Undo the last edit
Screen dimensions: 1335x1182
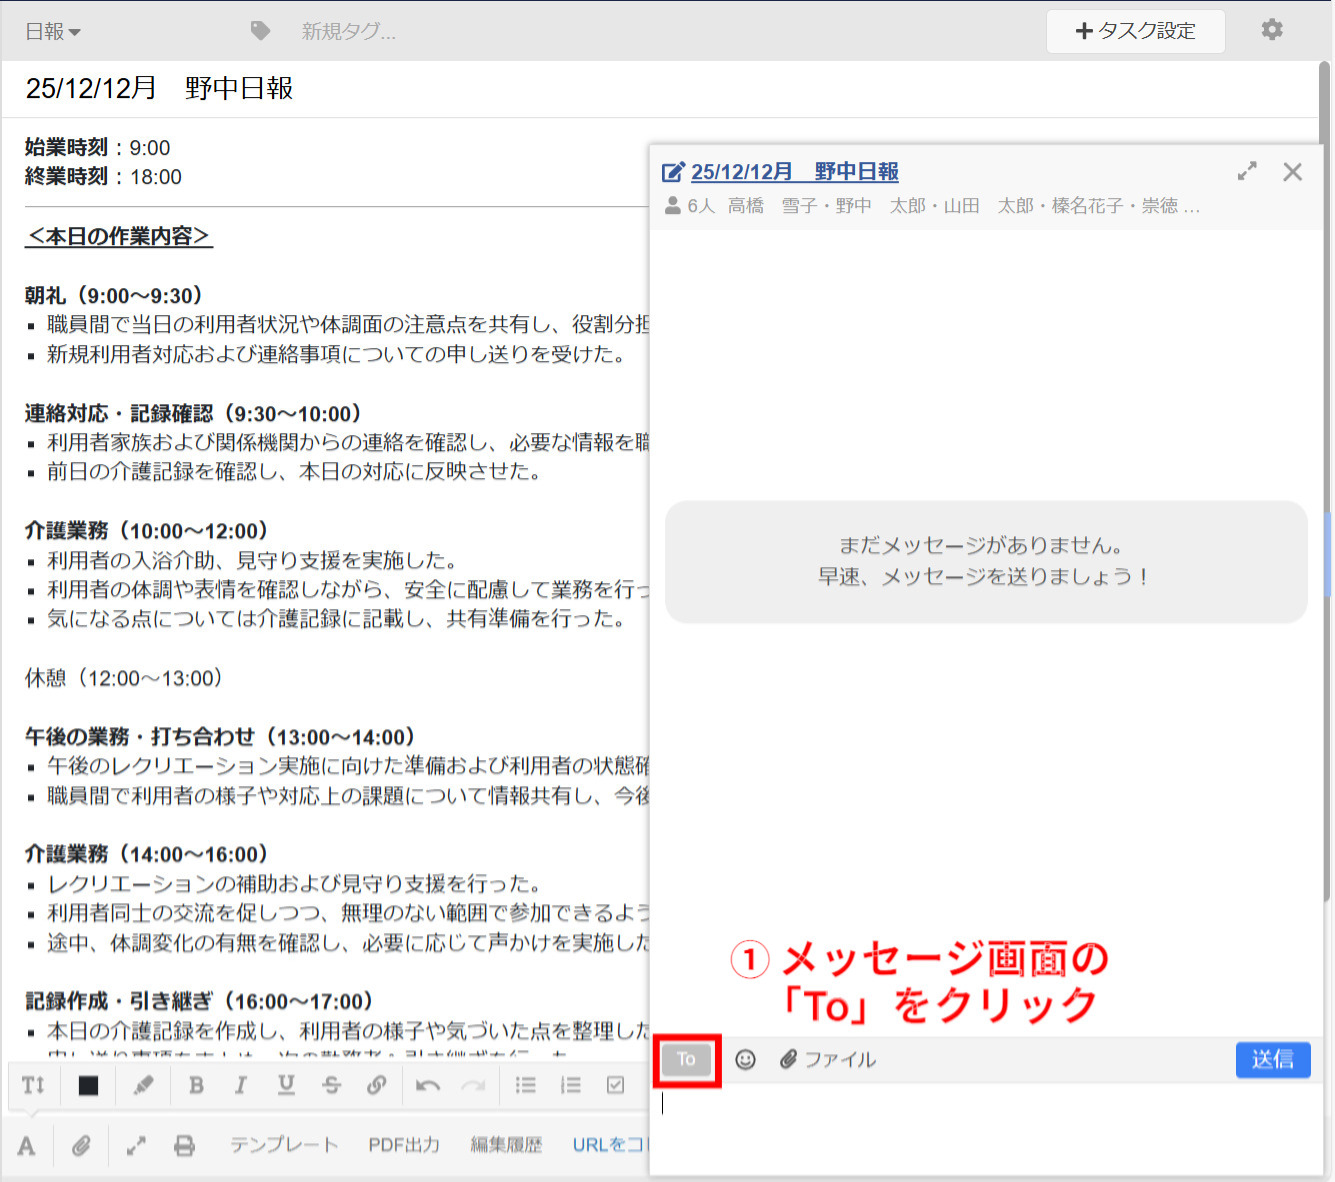(x=428, y=1085)
